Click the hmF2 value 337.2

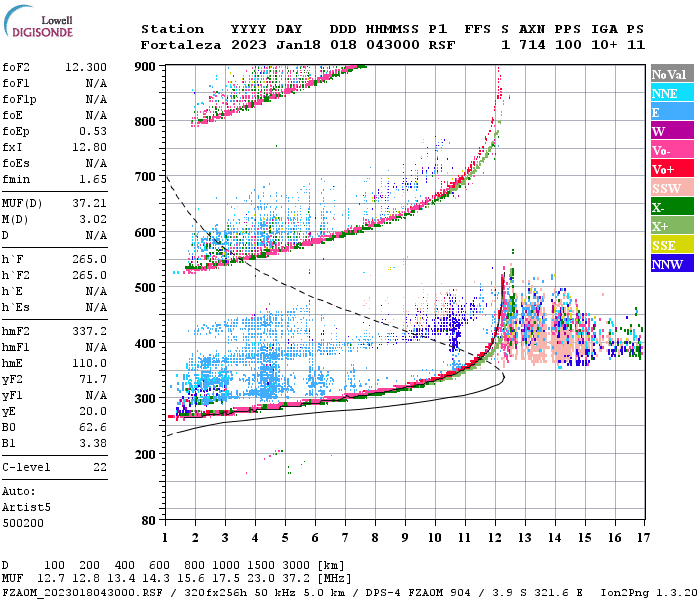(x=89, y=331)
